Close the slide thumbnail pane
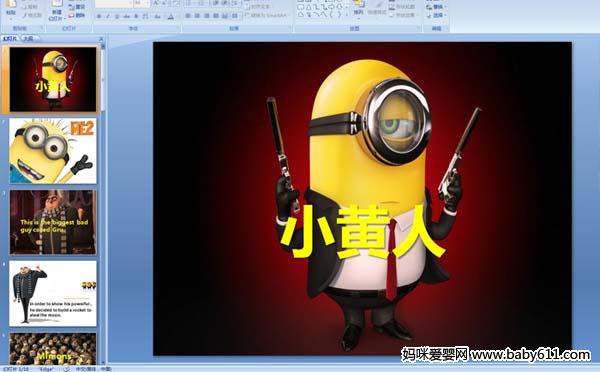Viewport: 600px width, 372px height. pyautogui.click(x=101, y=39)
